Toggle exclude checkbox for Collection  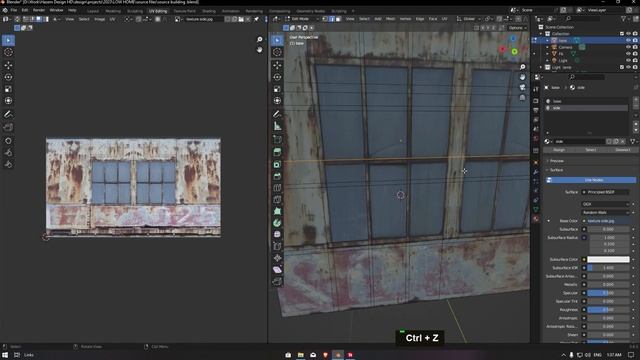tap(622, 33)
